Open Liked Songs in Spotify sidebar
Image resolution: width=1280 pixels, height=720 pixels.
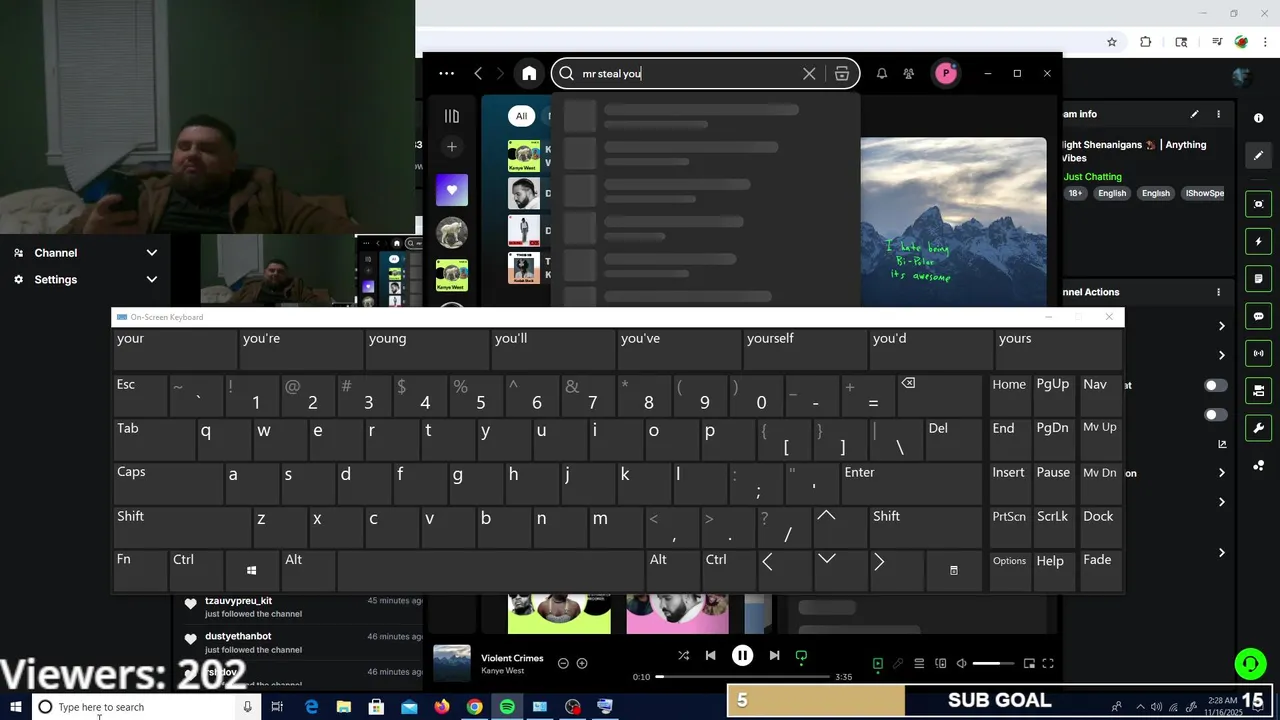(452, 190)
